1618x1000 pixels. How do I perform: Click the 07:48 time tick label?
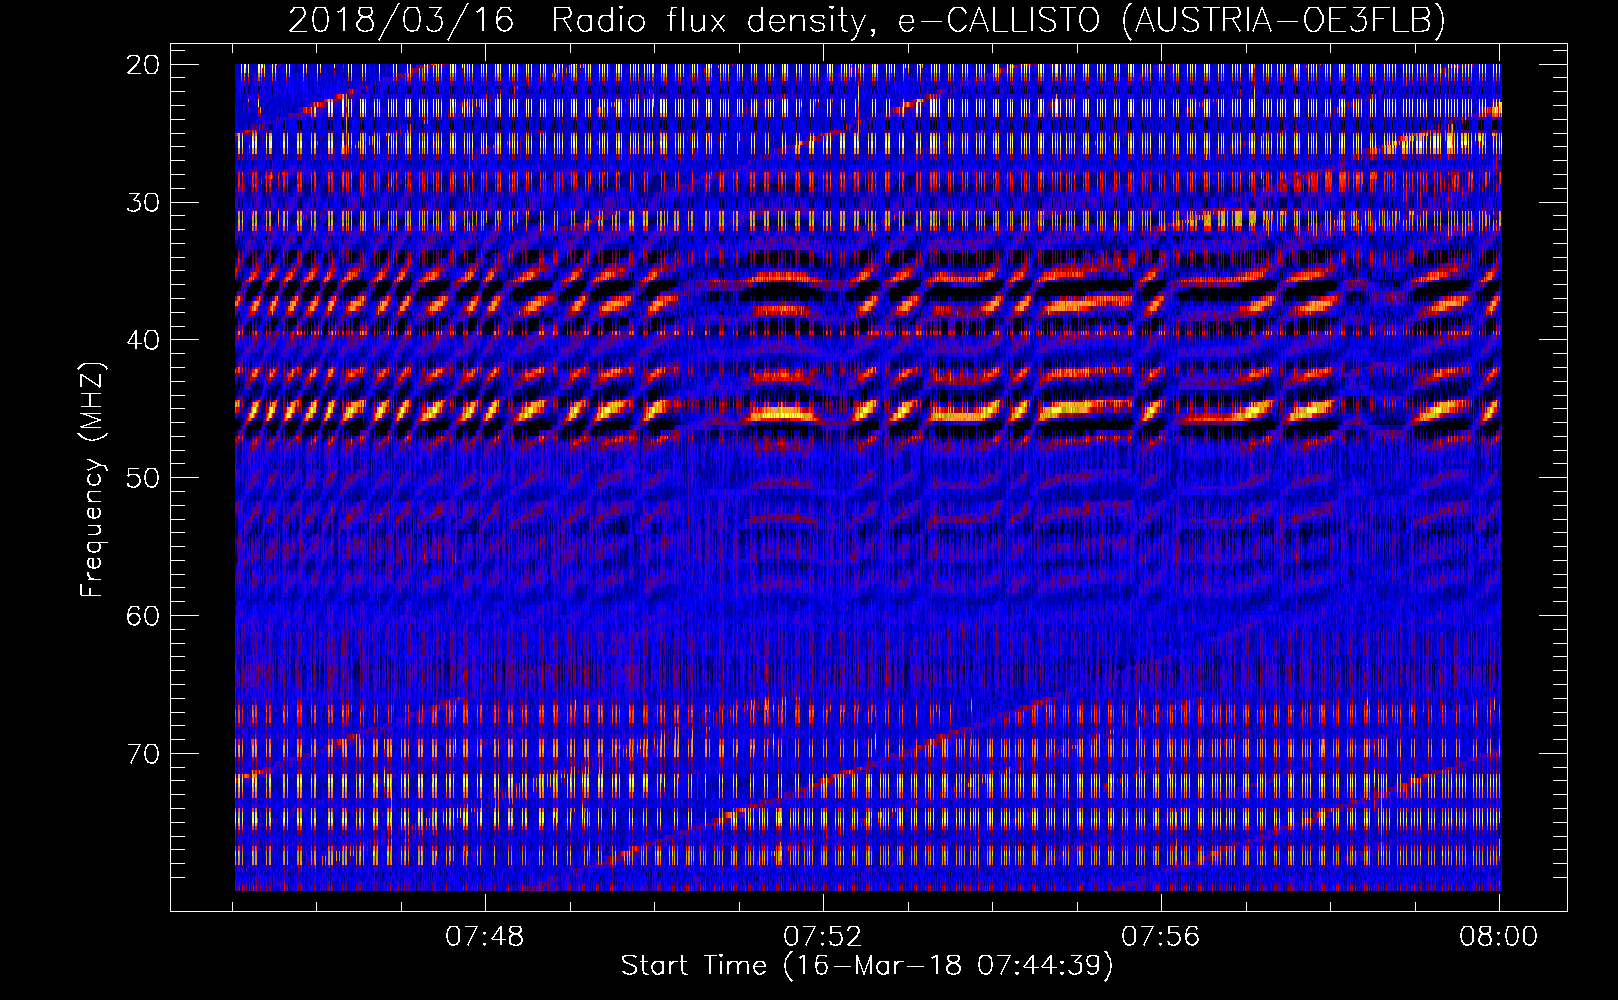click(x=485, y=937)
